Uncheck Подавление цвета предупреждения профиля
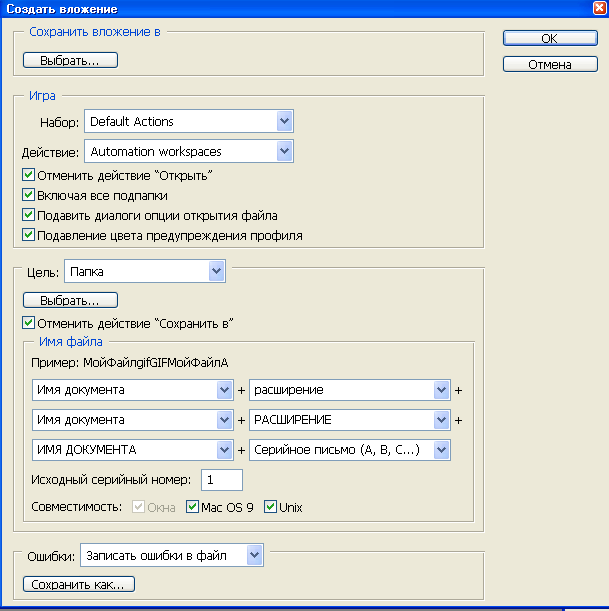 click(28, 235)
